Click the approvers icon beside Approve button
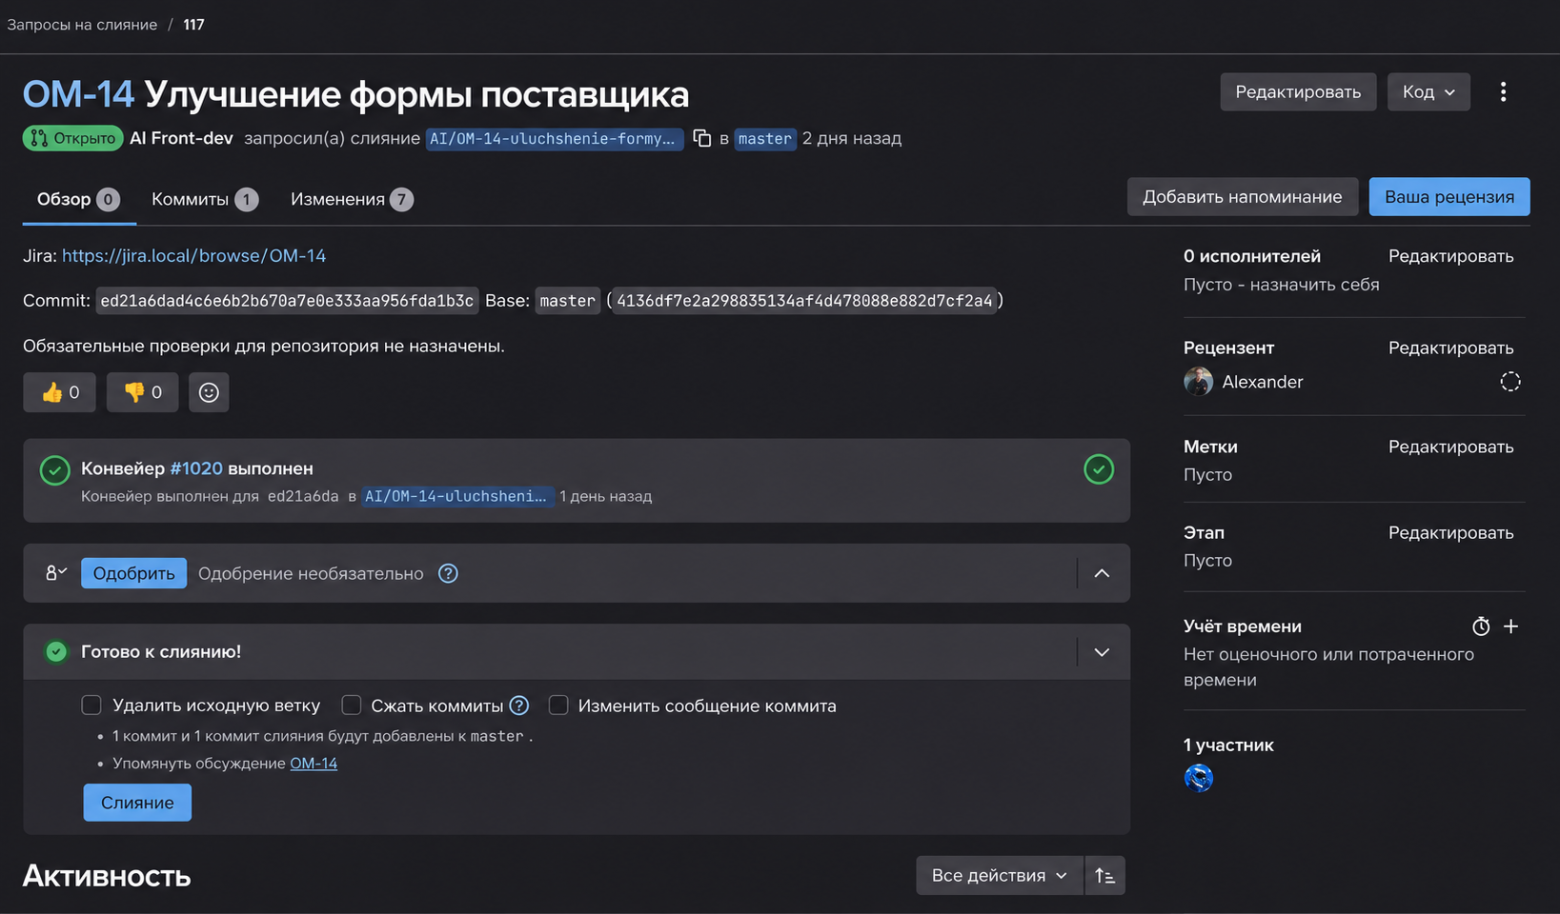Screen dimensions: 1560x914 (x=56, y=573)
